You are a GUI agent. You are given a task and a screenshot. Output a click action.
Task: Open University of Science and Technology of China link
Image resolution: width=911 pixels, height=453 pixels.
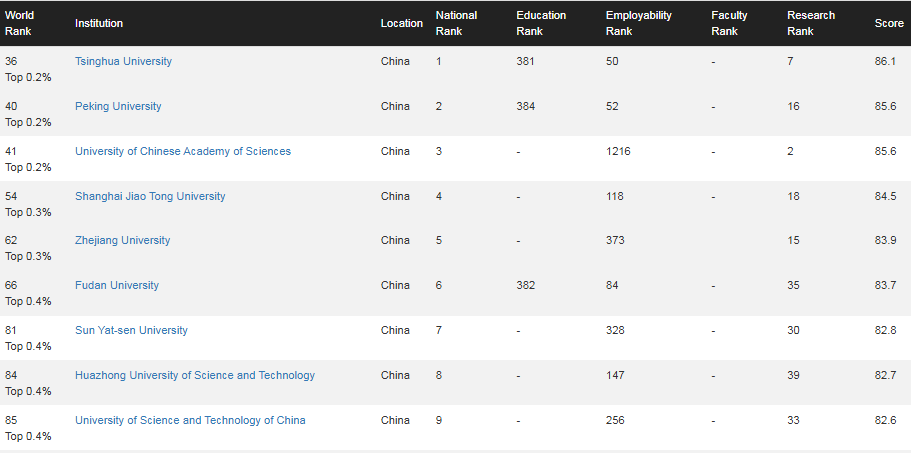[190, 420]
